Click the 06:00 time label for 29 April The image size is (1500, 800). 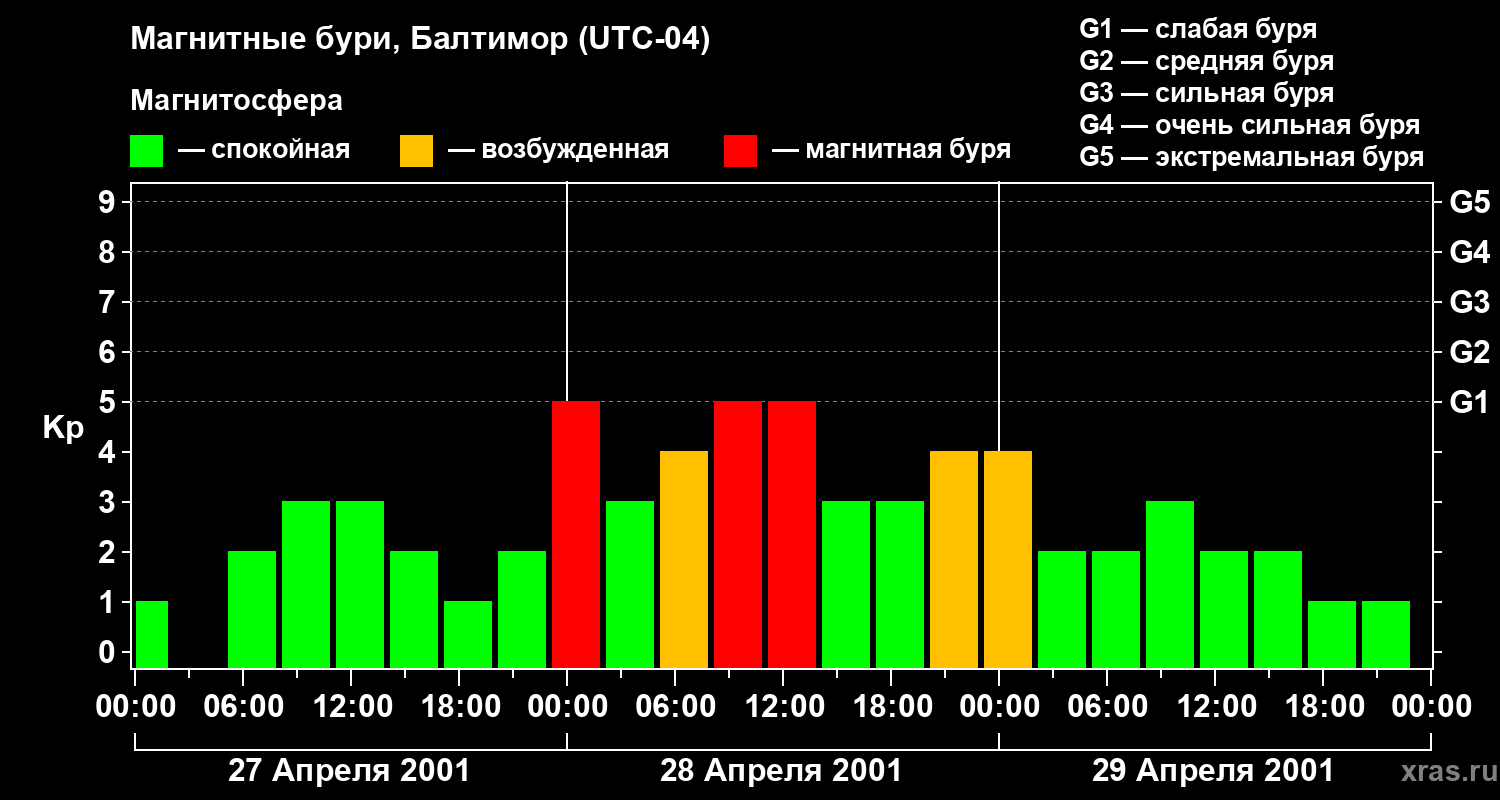(1107, 707)
